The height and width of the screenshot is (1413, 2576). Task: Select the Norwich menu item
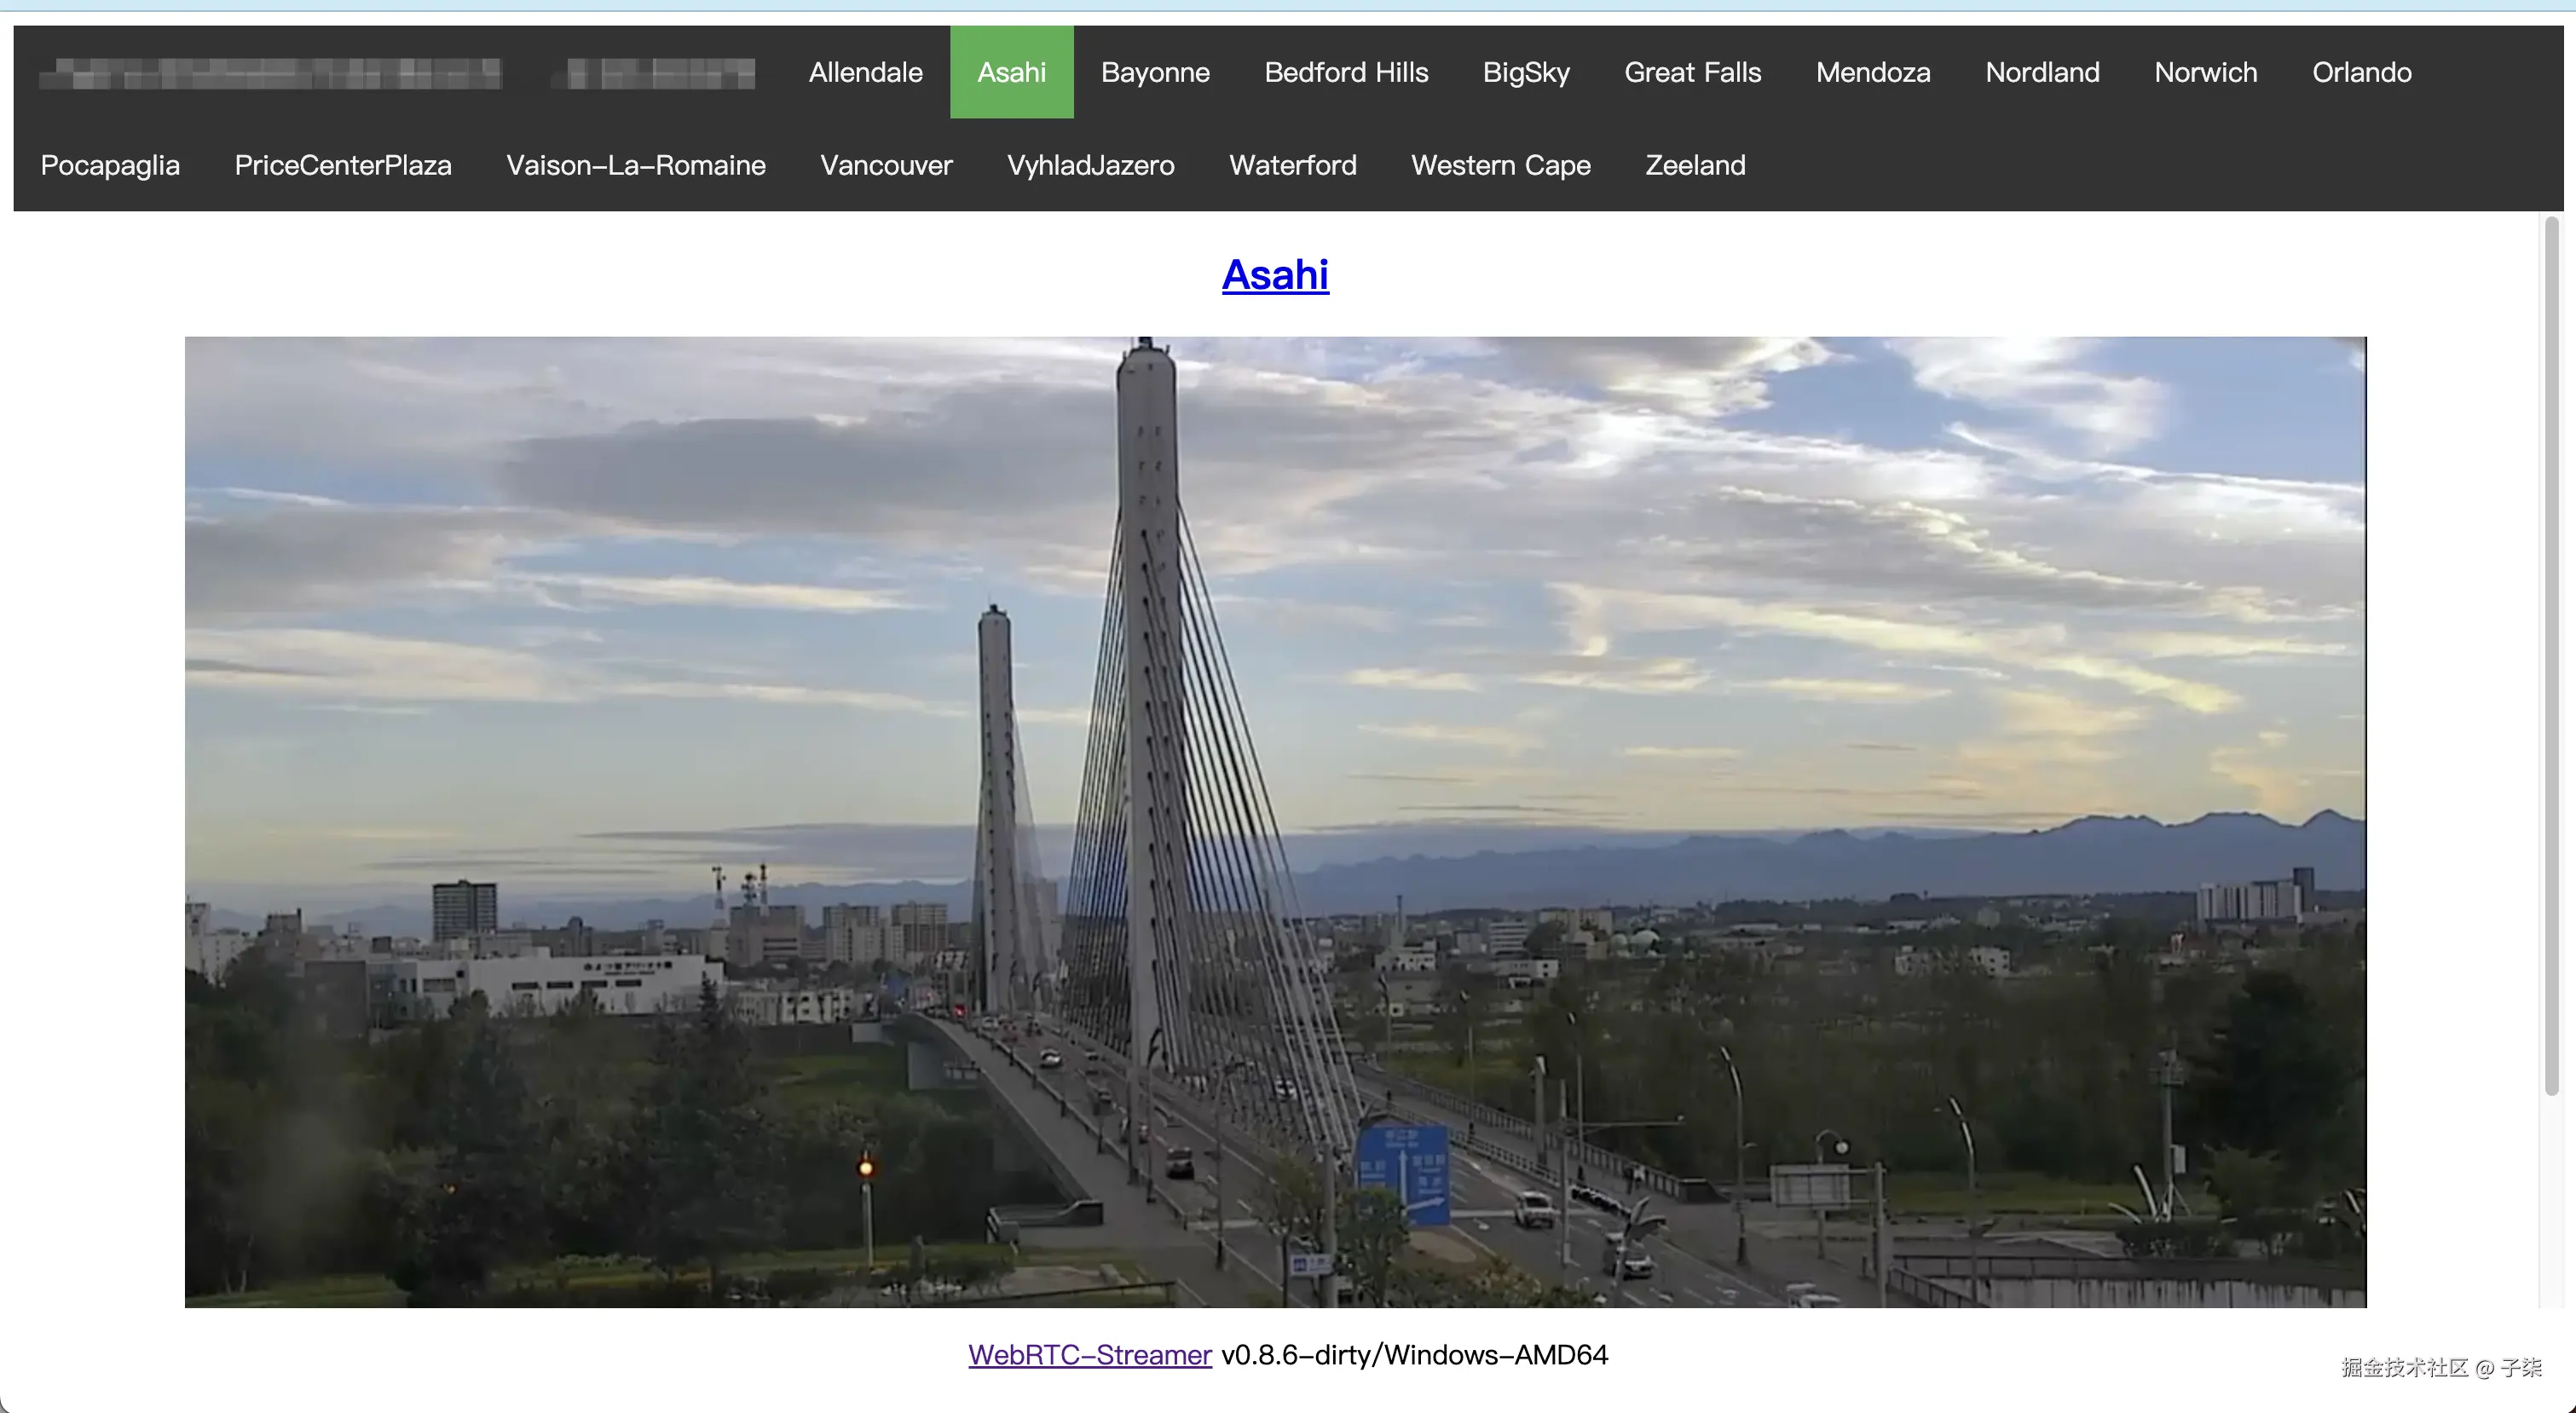coord(2205,72)
